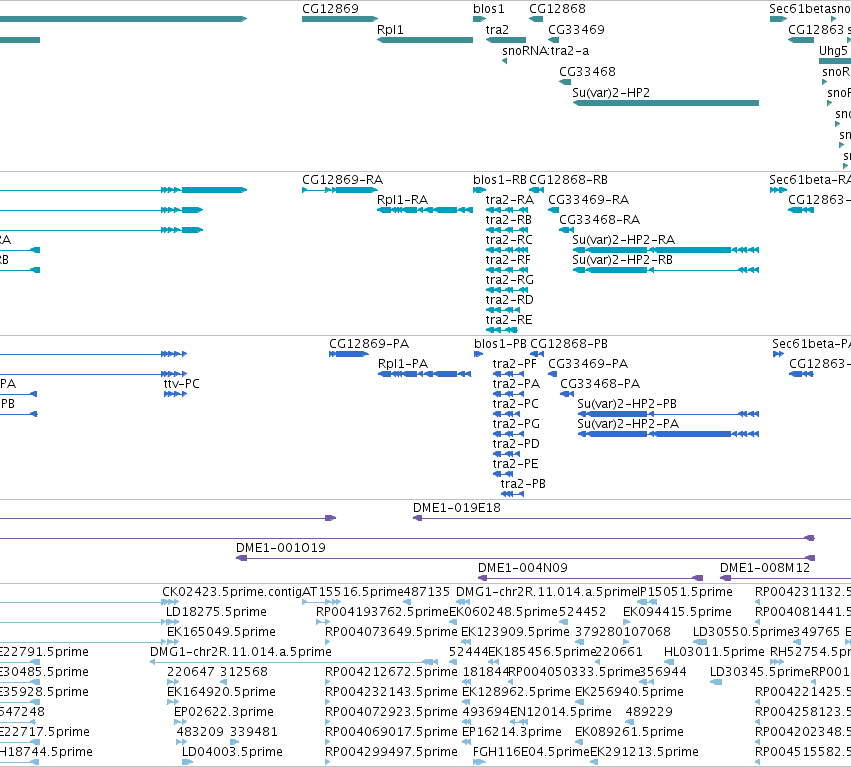Click the tra2-PF protein label
The image size is (851, 767).
click(x=515, y=364)
